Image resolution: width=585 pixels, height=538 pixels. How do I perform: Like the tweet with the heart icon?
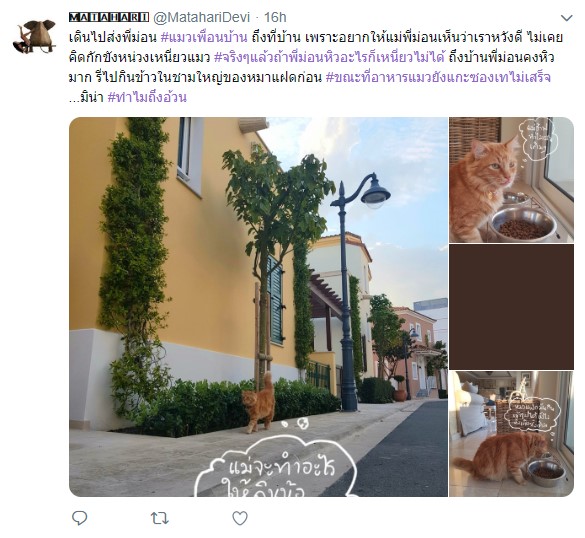(x=240, y=518)
